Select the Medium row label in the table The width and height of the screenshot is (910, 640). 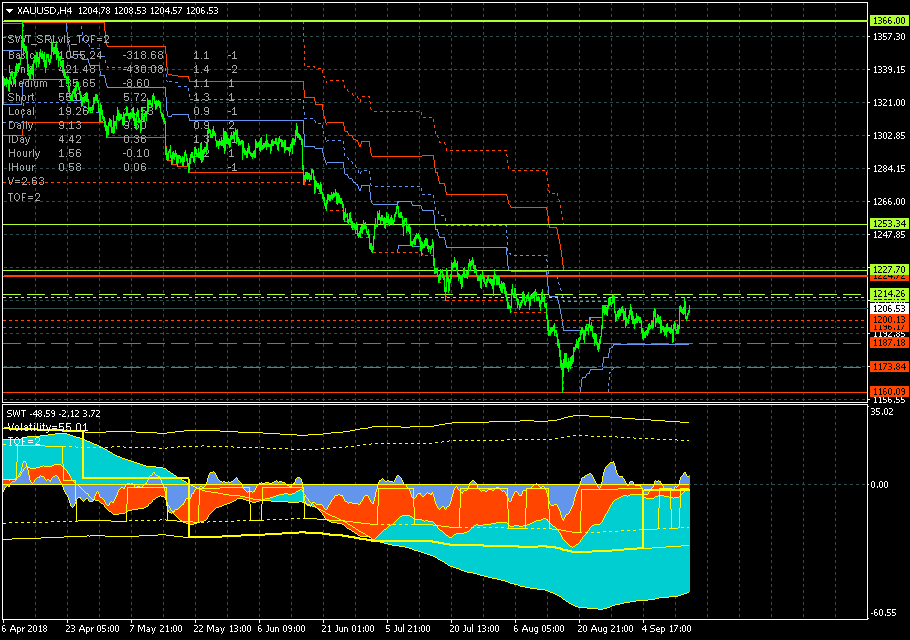[27, 83]
